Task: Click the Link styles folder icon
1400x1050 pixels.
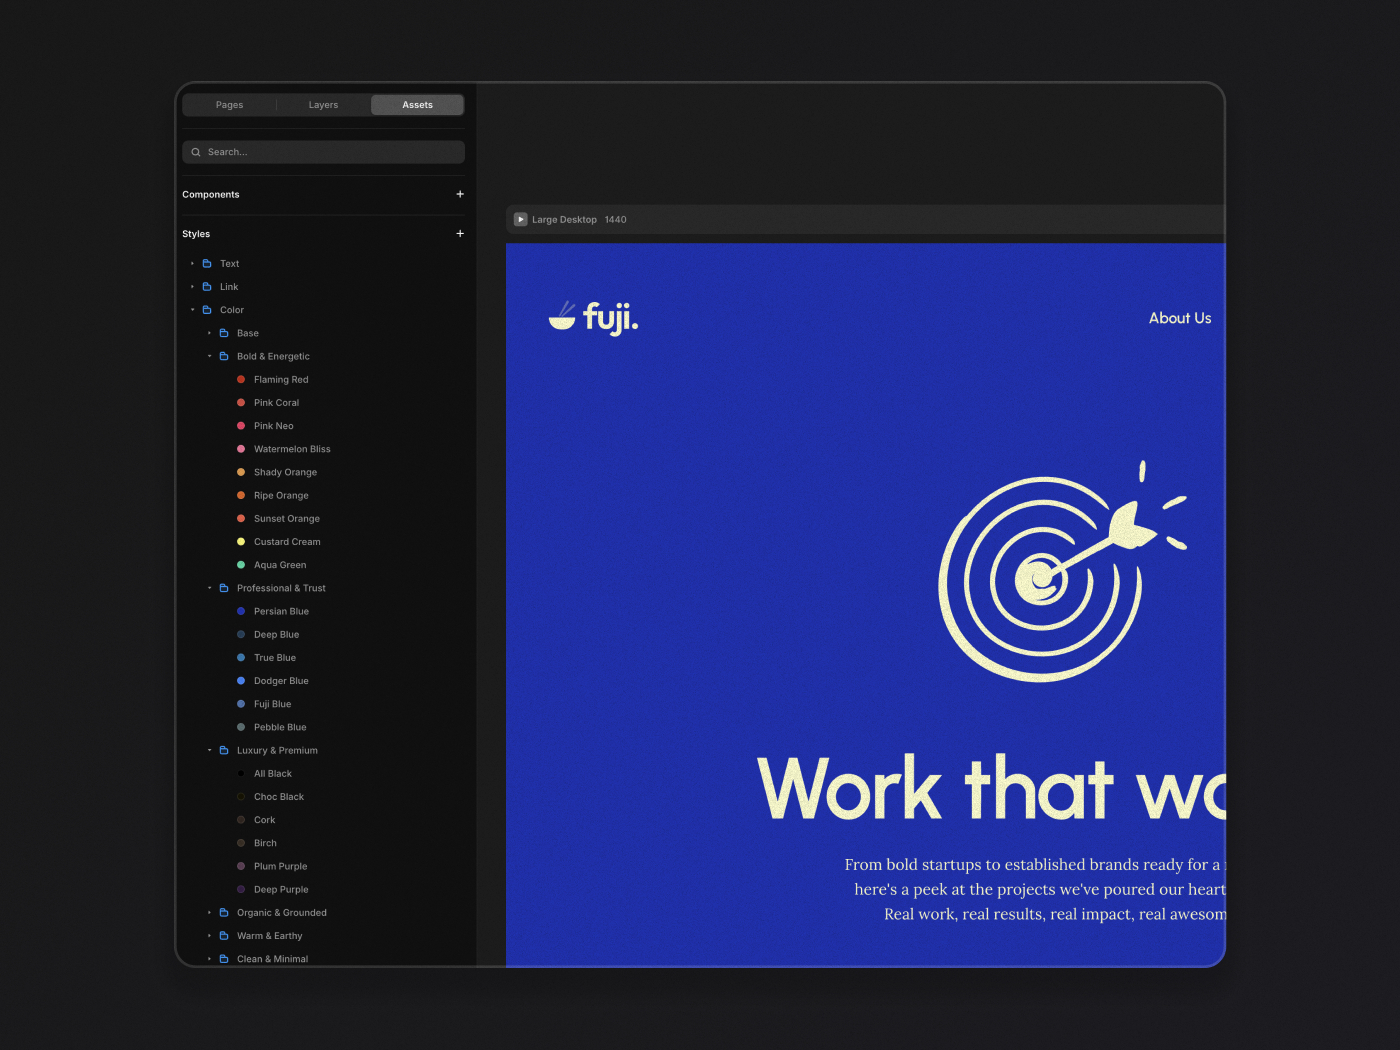Action: [x=207, y=286]
